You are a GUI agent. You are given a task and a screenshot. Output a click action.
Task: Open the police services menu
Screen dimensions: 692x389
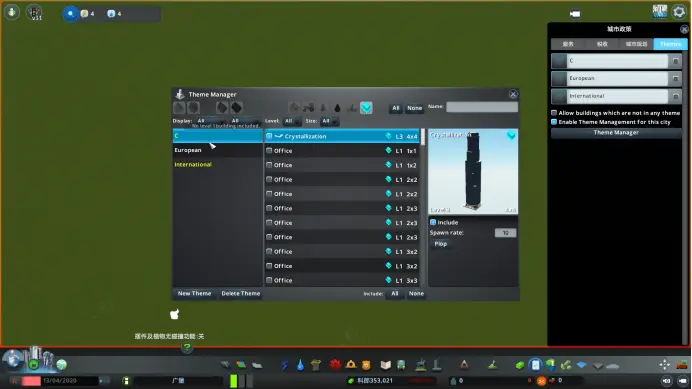point(366,365)
